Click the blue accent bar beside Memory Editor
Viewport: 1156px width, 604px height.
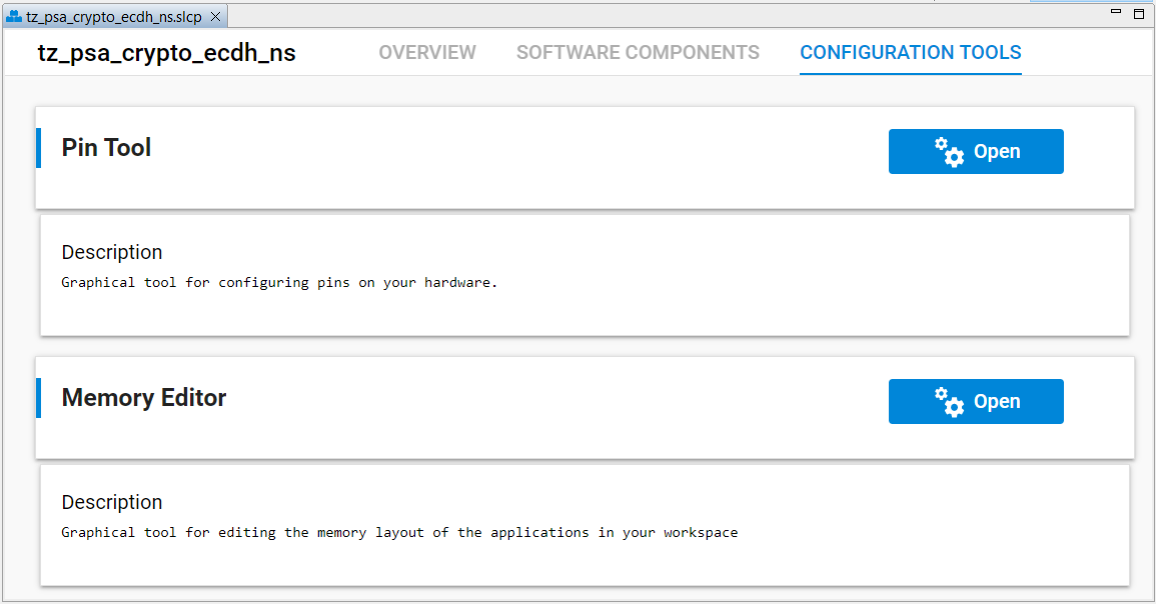tap(38, 397)
